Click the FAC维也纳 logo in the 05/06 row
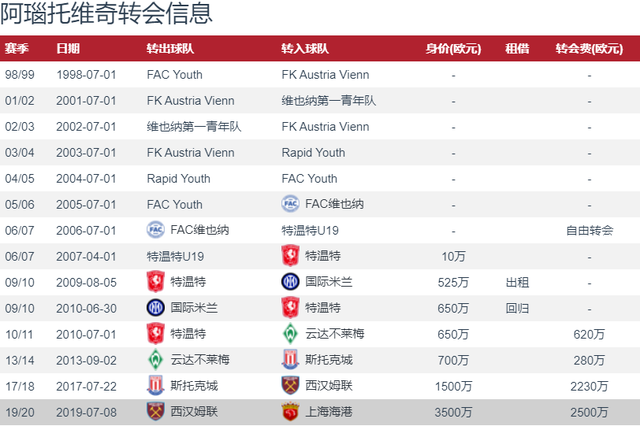Image resolution: width=640 pixels, height=426 pixels. pyautogui.click(x=290, y=204)
